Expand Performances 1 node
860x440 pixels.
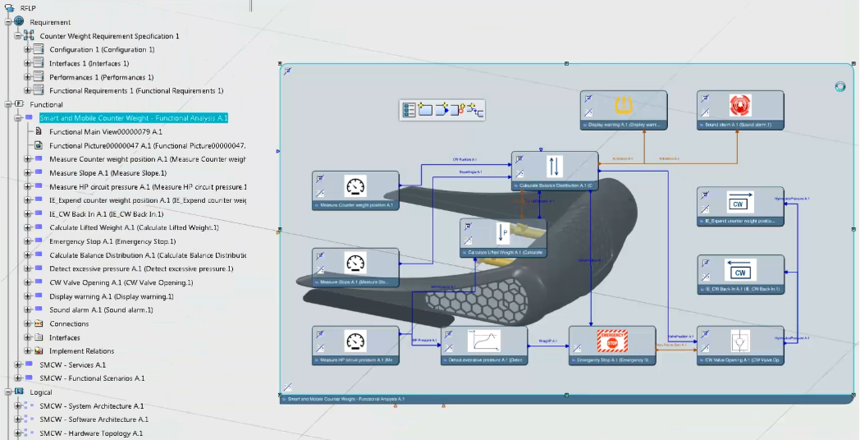(x=27, y=77)
